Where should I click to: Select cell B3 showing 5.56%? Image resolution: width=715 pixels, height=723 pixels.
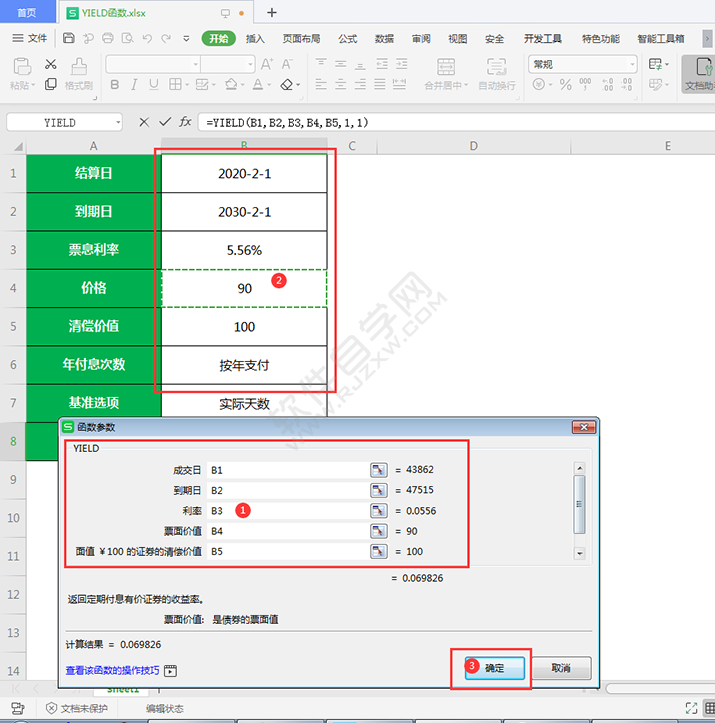point(244,250)
